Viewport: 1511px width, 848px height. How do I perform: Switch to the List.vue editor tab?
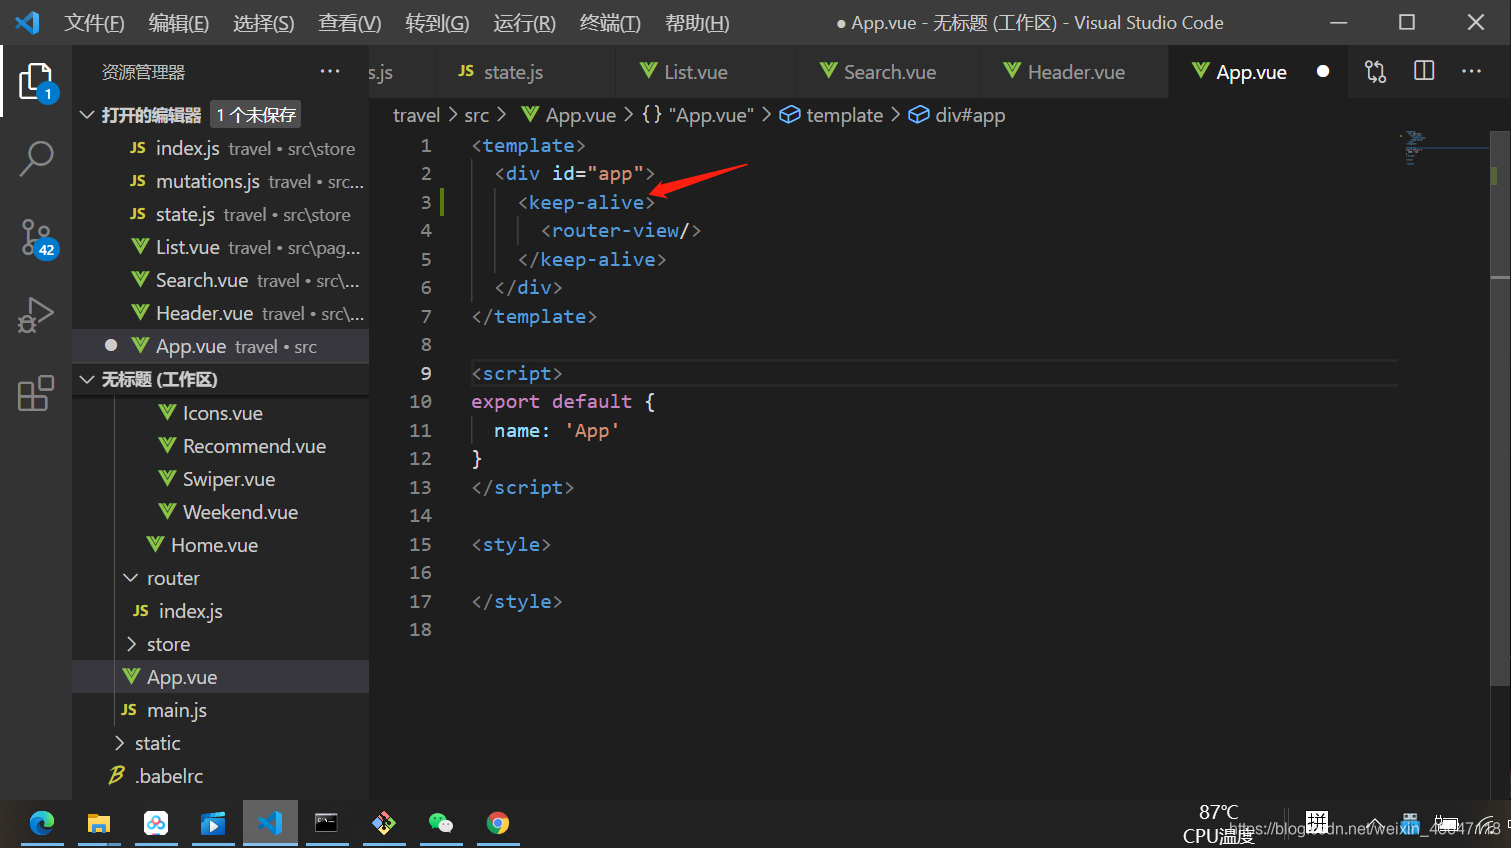705,71
